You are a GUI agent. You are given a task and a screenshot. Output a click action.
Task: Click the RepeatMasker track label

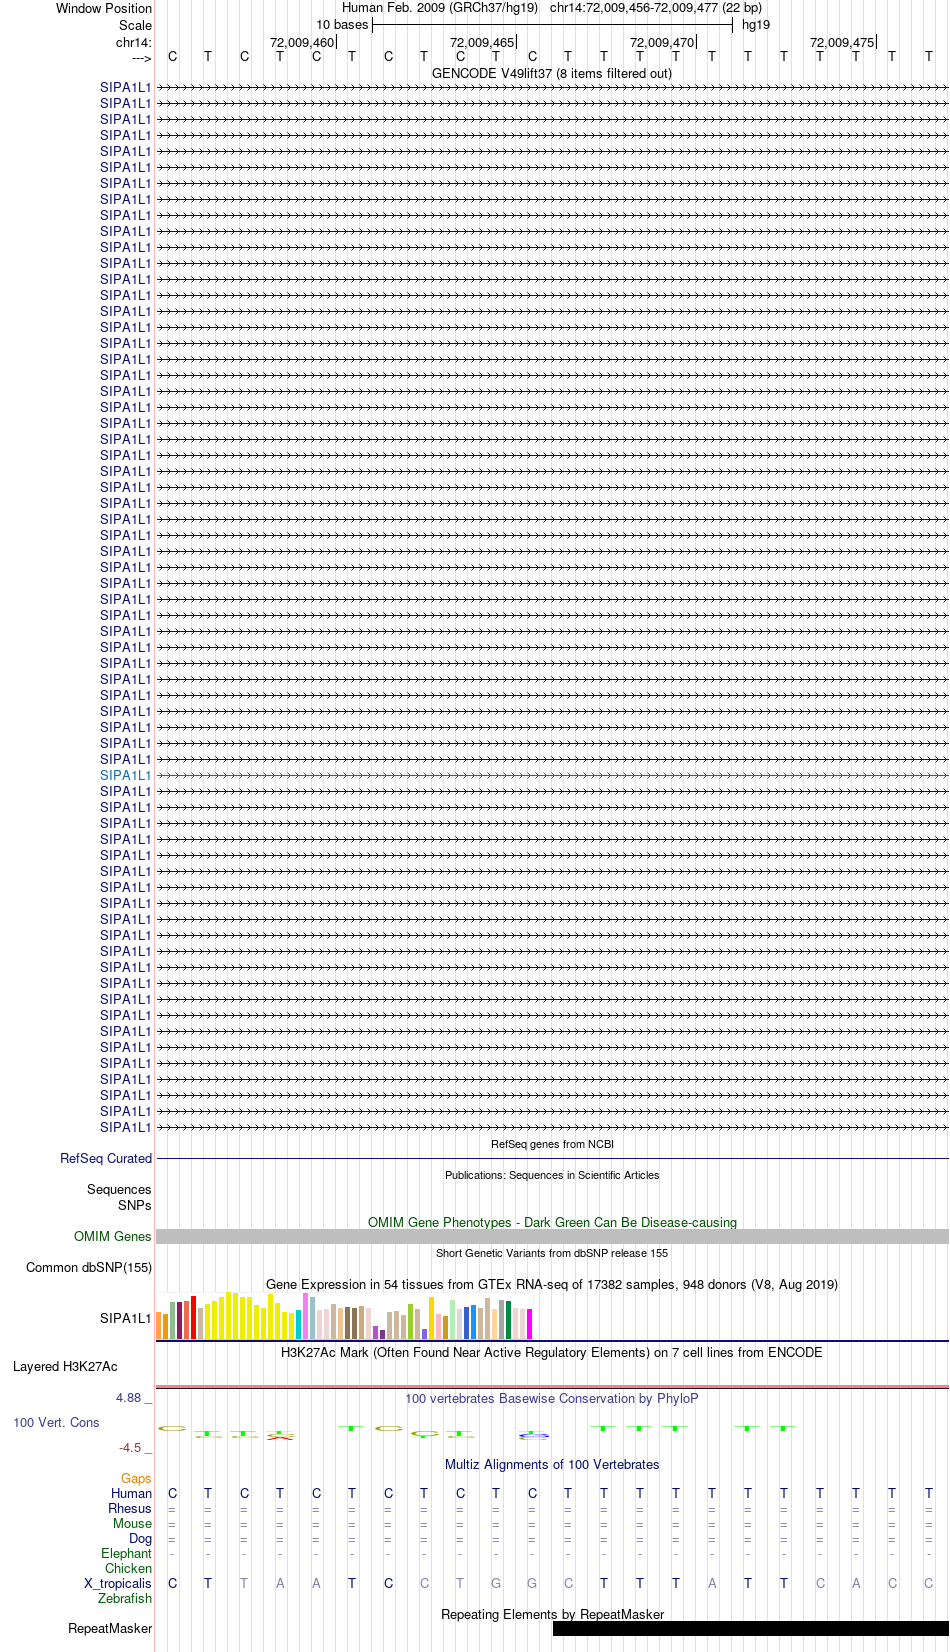click(110, 1628)
